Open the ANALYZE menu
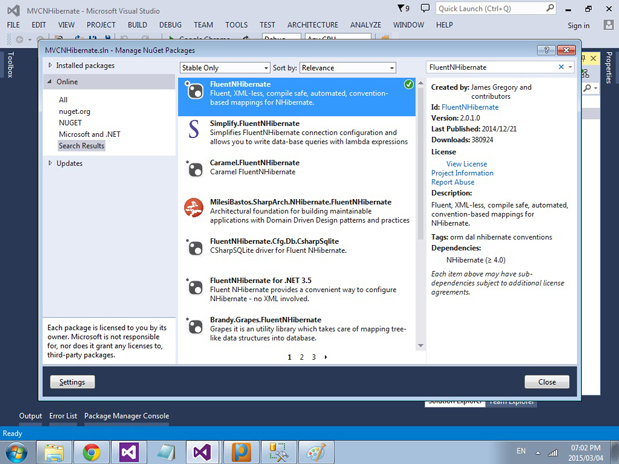The height and width of the screenshot is (464, 619). [366, 25]
